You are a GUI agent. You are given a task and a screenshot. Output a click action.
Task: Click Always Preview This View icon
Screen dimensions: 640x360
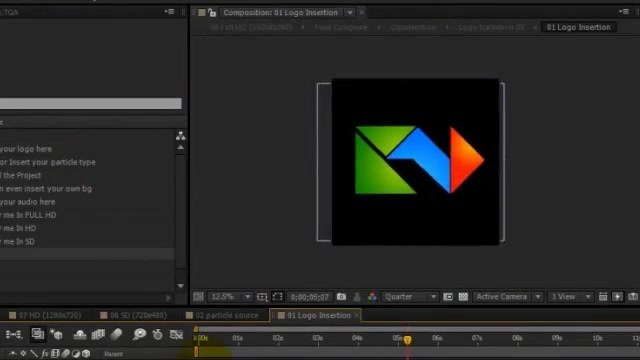click(198, 297)
